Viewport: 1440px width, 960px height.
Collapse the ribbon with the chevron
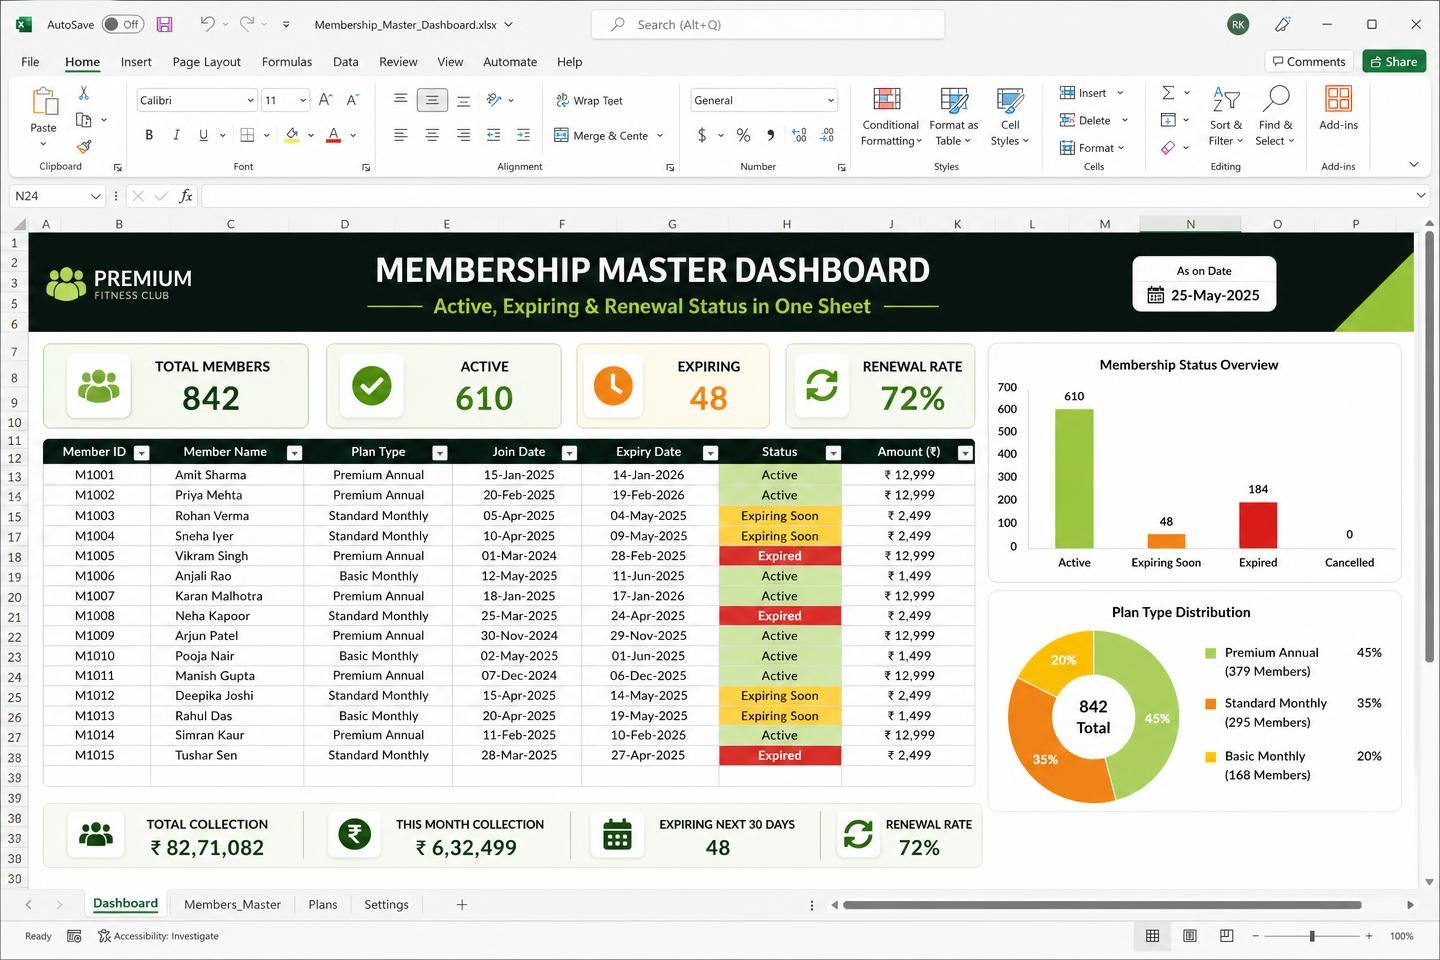(1414, 164)
